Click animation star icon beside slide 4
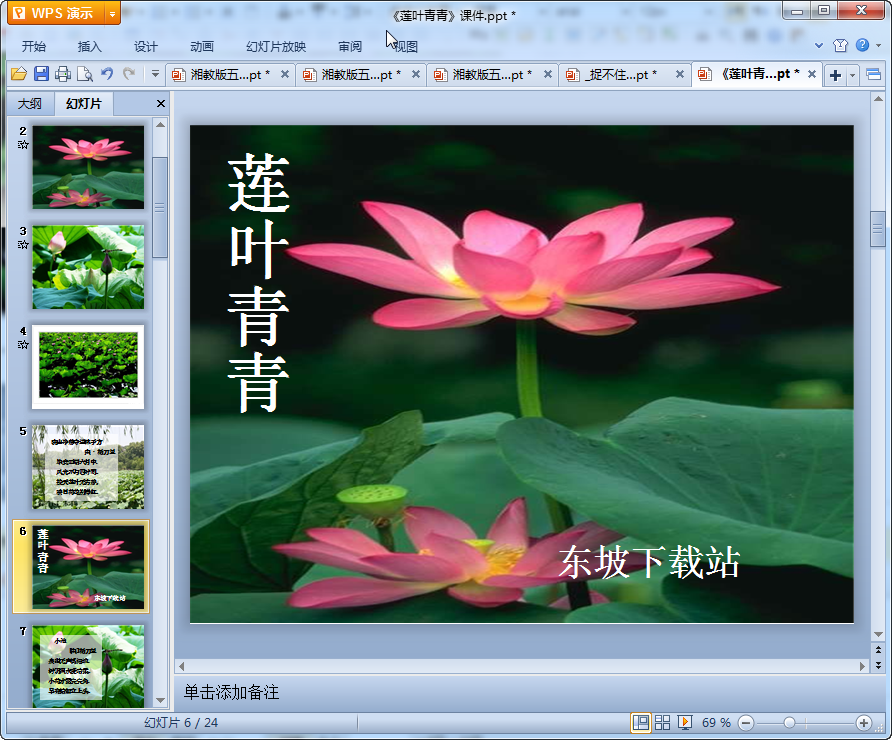Screen dimensions: 892x740 click(23, 345)
